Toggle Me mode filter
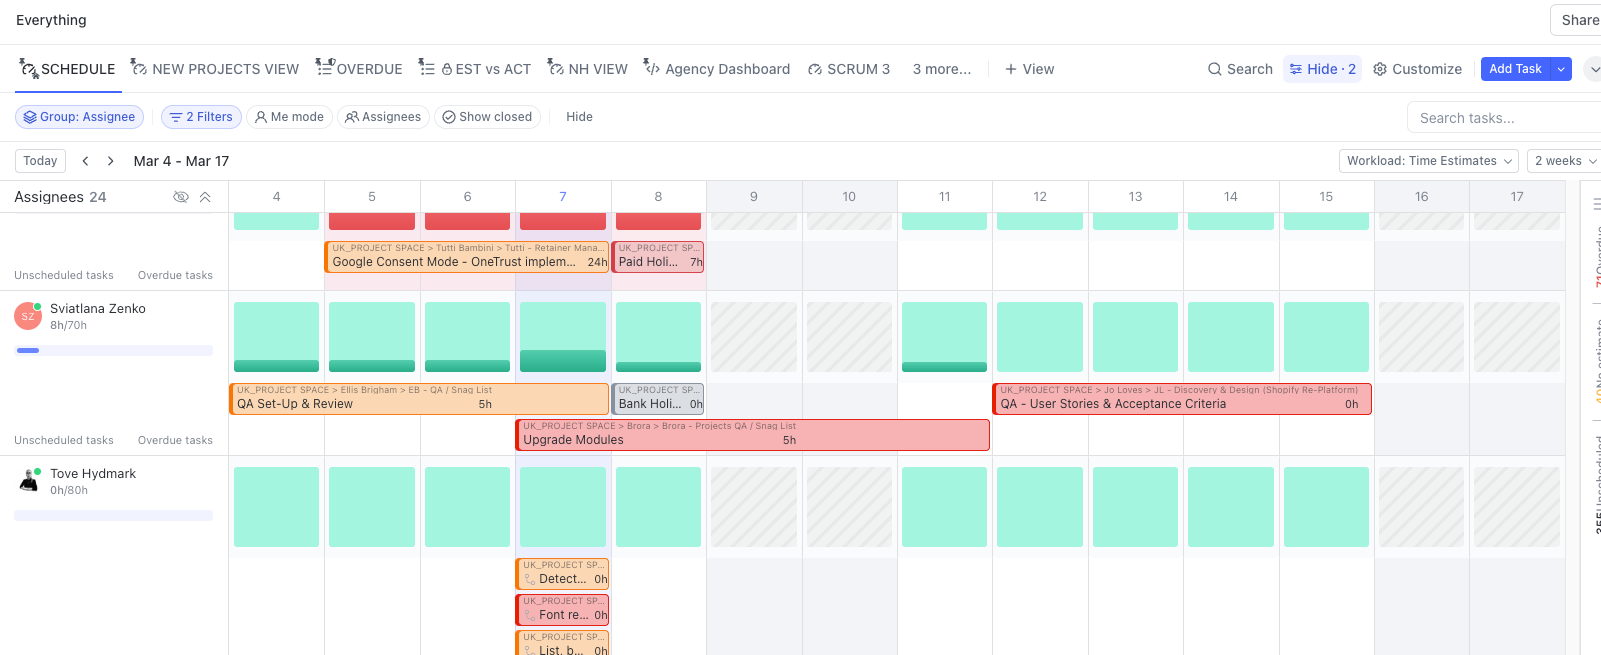This screenshot has height=655, width=1601. pyautogui.click(x=289, y=117)
